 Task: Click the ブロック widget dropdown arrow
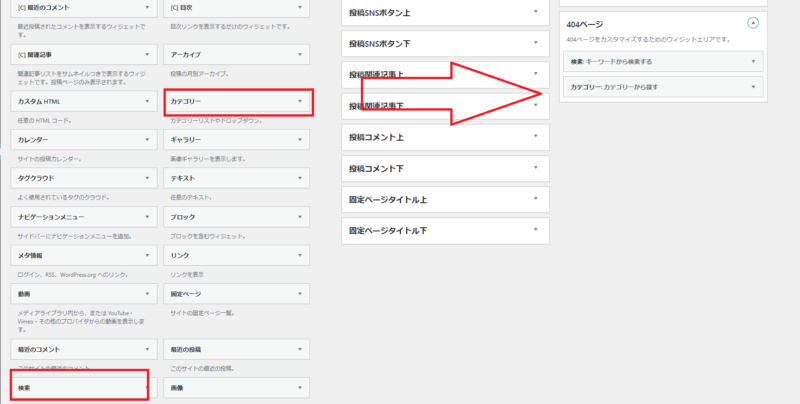point(300,216)
